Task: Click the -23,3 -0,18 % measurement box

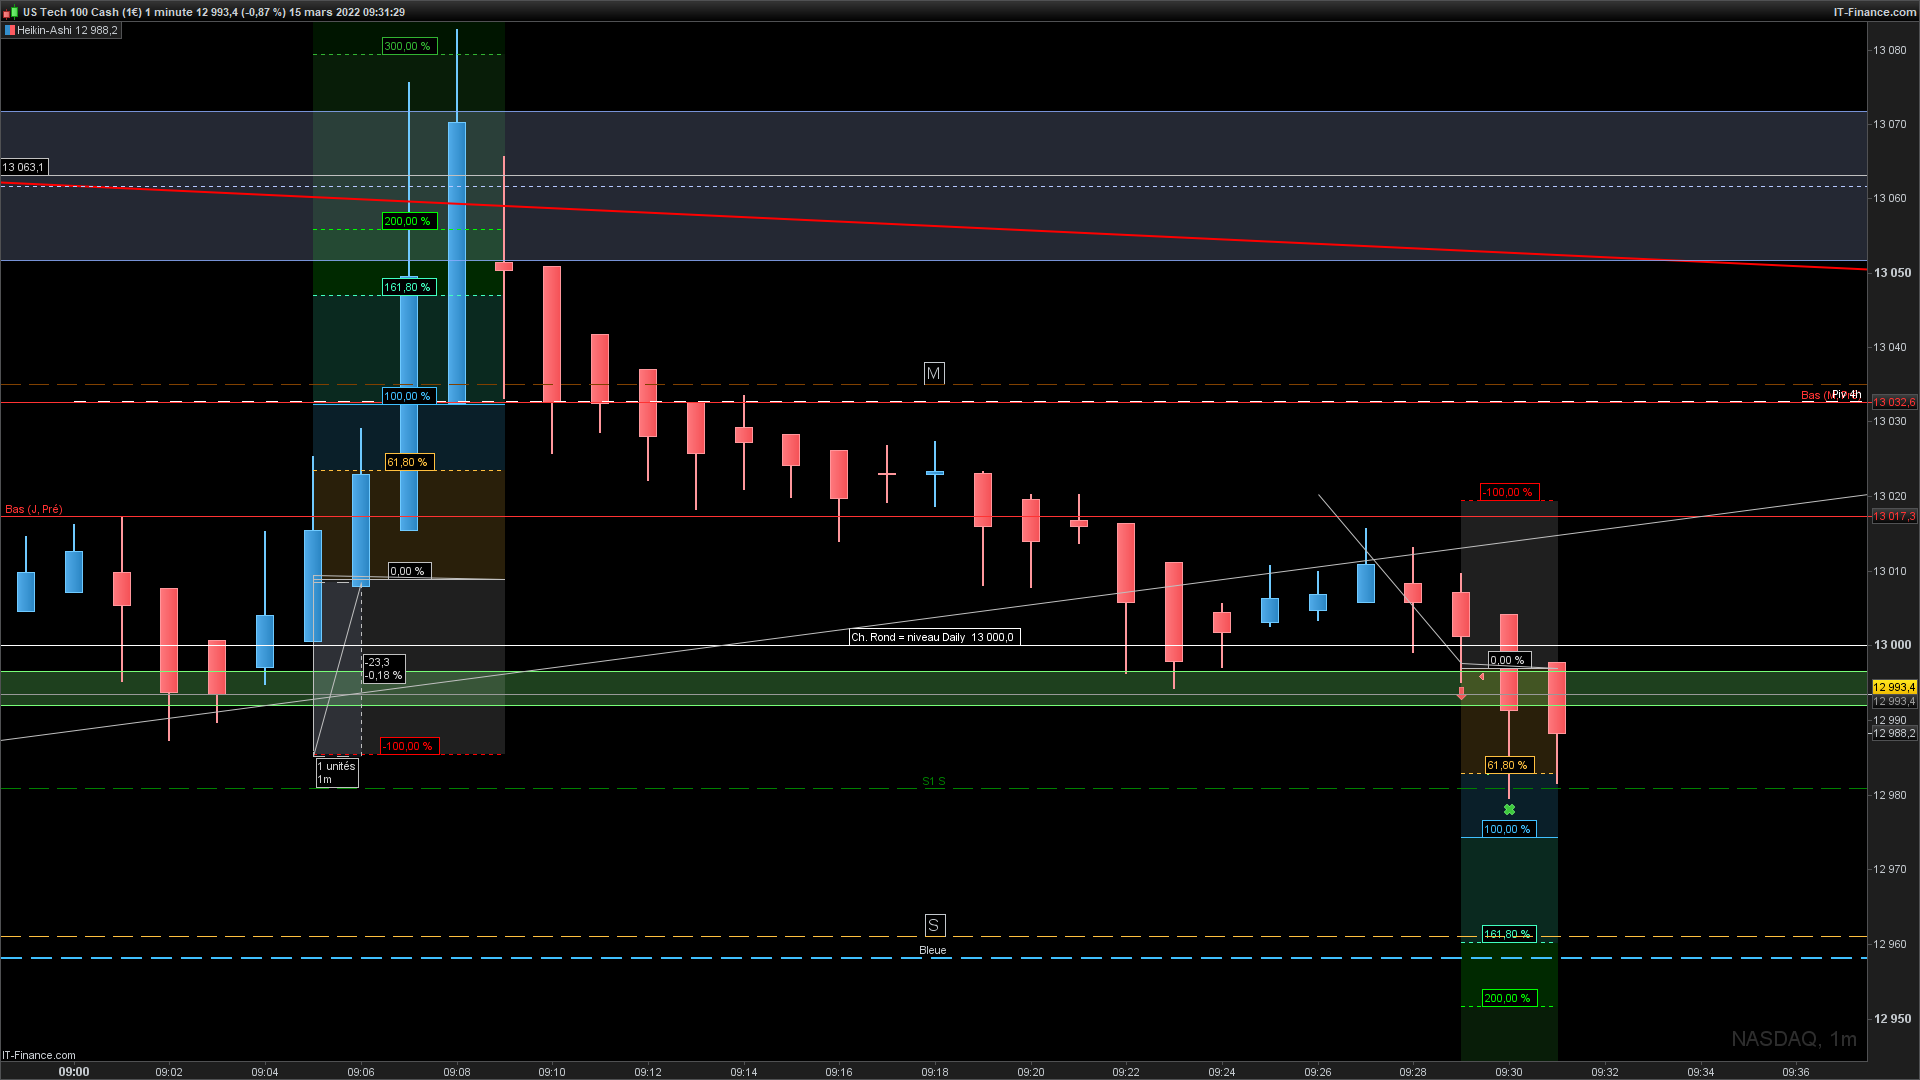Action: click(383, 668)
